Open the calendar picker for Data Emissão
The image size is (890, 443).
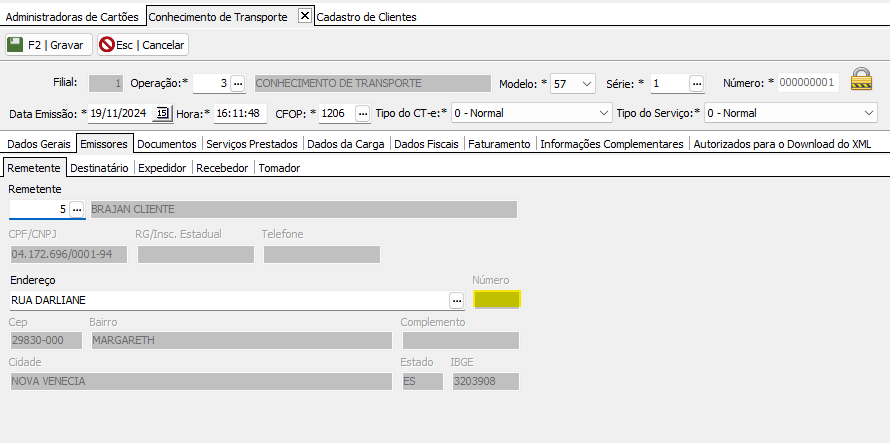163,113
